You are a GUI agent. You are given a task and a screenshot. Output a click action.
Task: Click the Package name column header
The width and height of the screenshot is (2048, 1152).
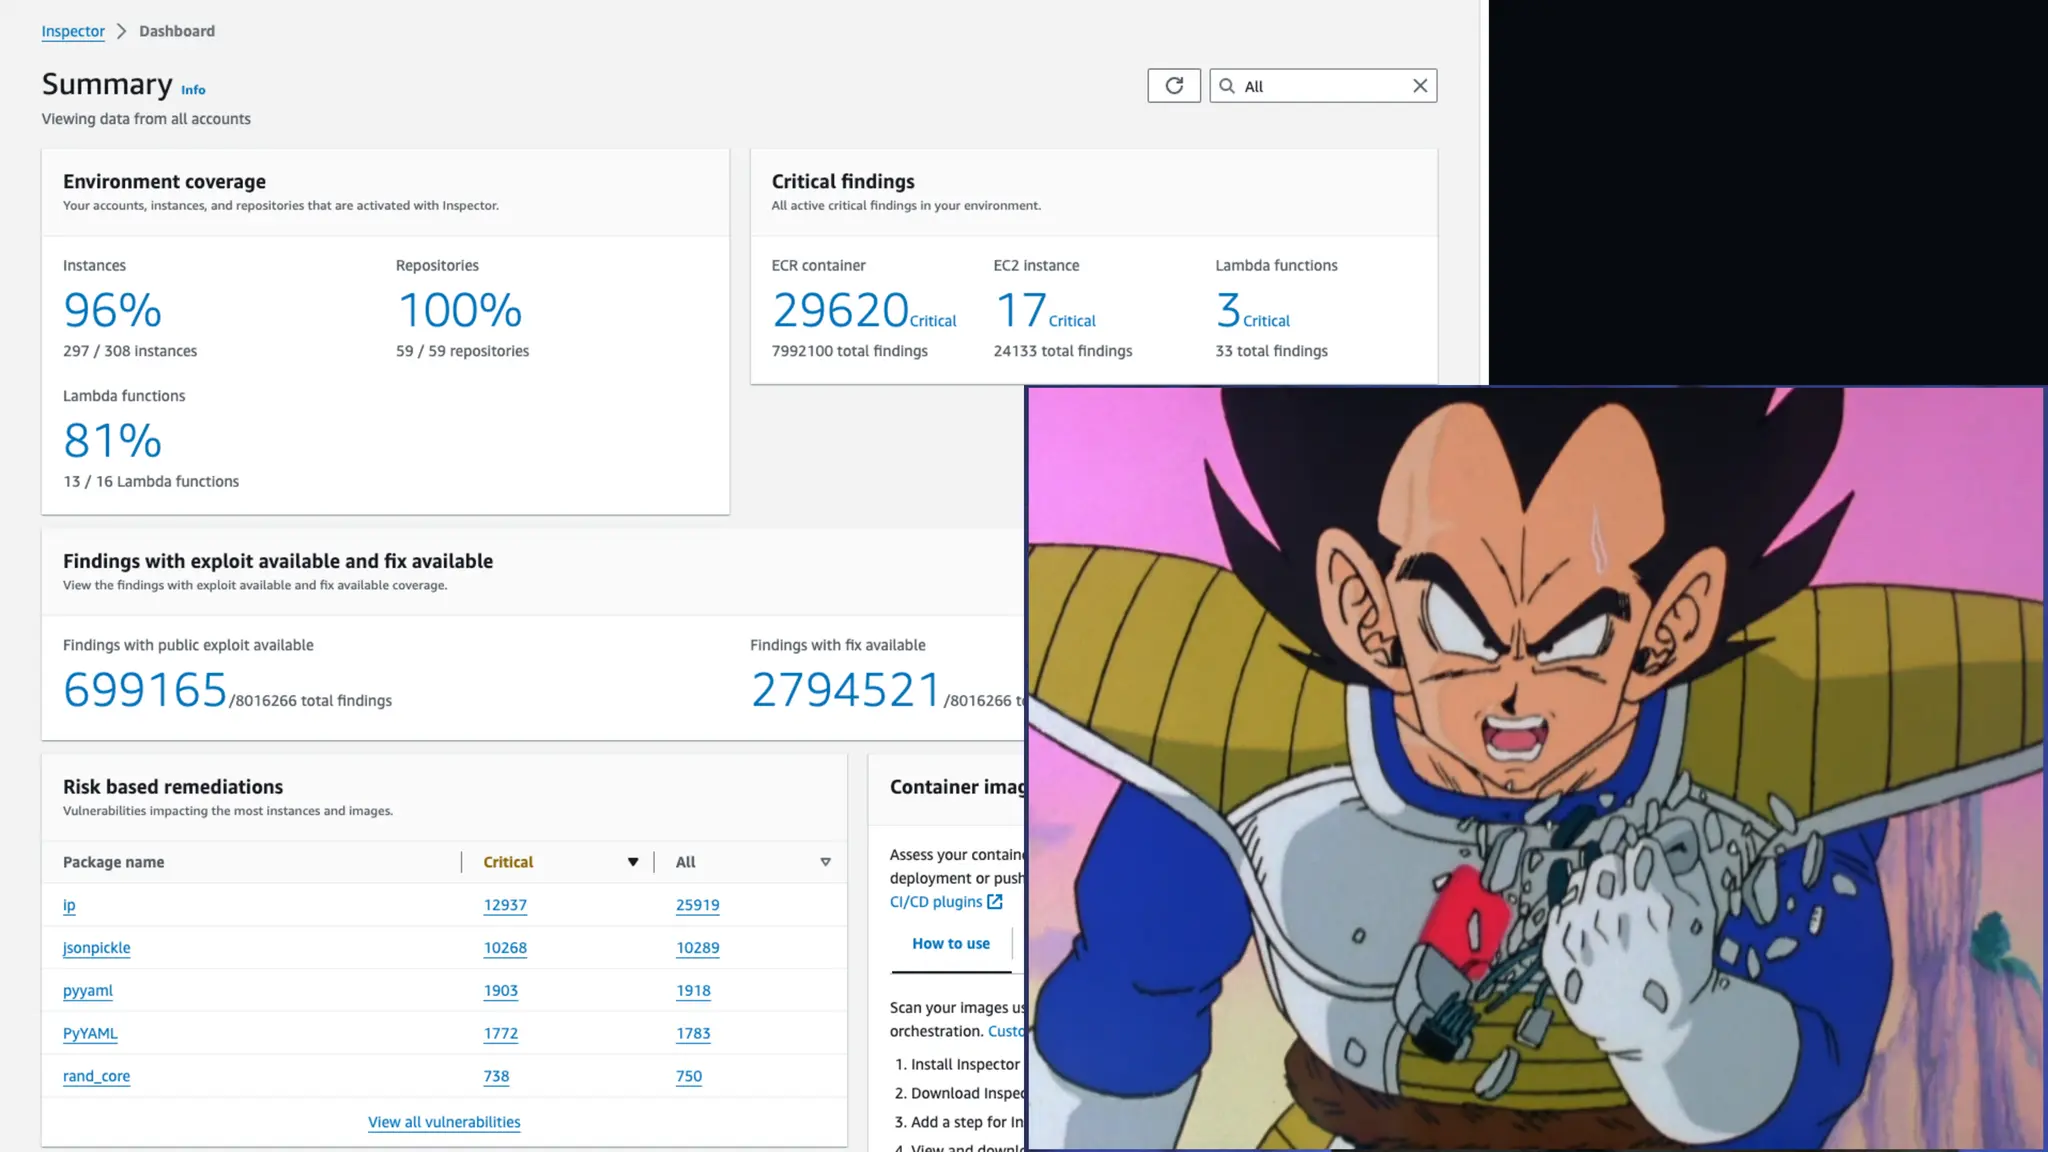point(113,862)
